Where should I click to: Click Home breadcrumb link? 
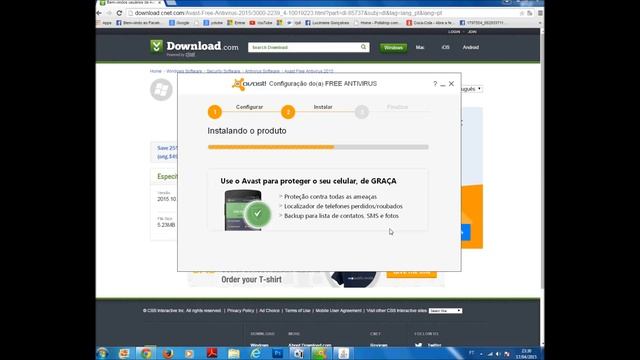coord(156,71)
